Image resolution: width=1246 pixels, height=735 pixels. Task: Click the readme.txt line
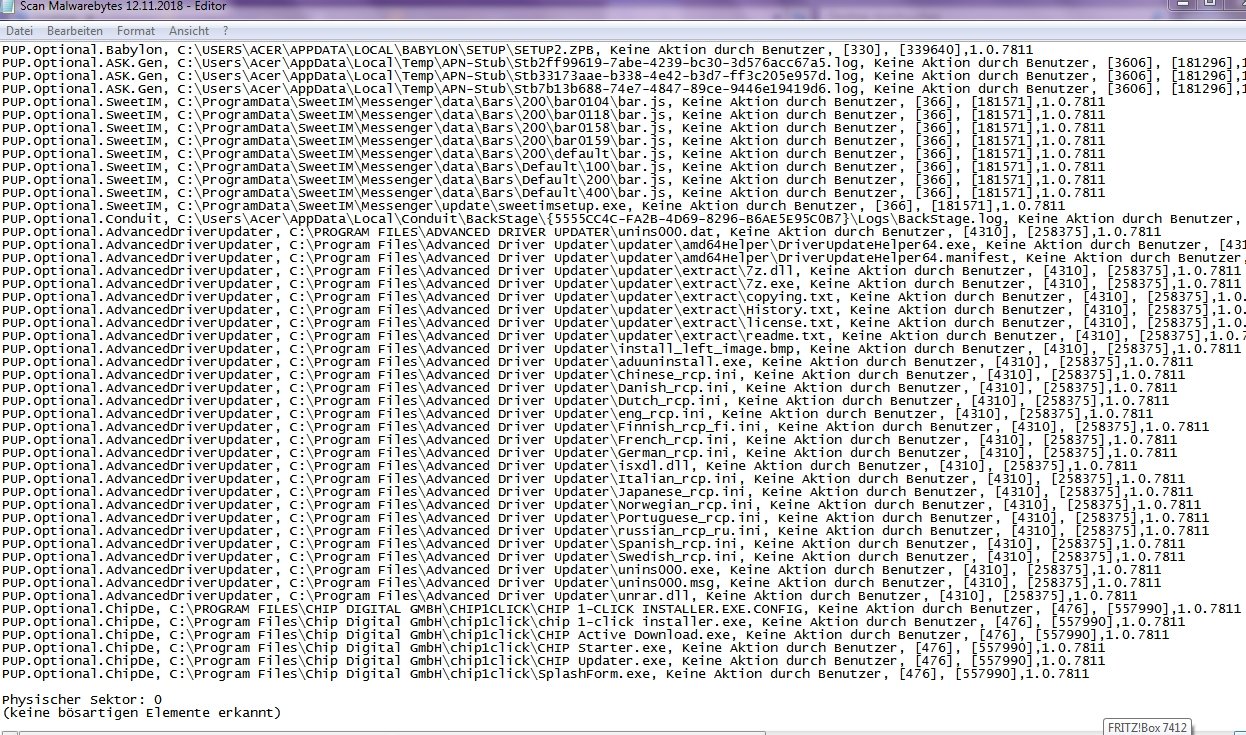point(623,335)
